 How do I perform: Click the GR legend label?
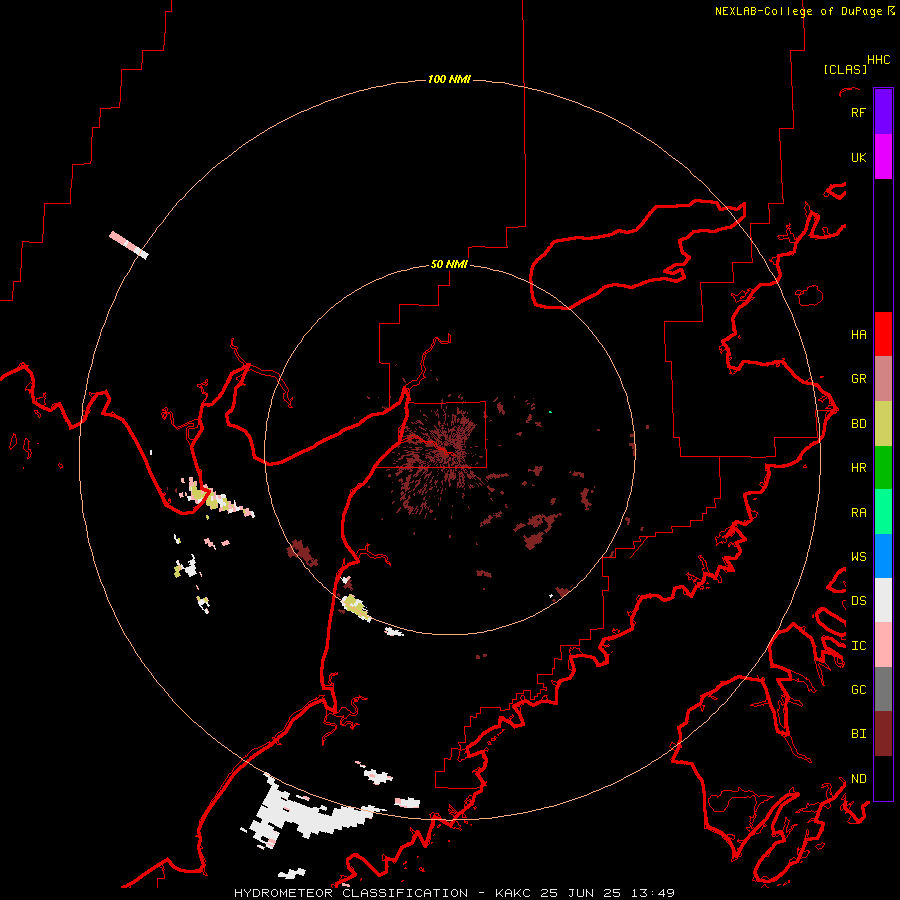[x=858, y=378]
